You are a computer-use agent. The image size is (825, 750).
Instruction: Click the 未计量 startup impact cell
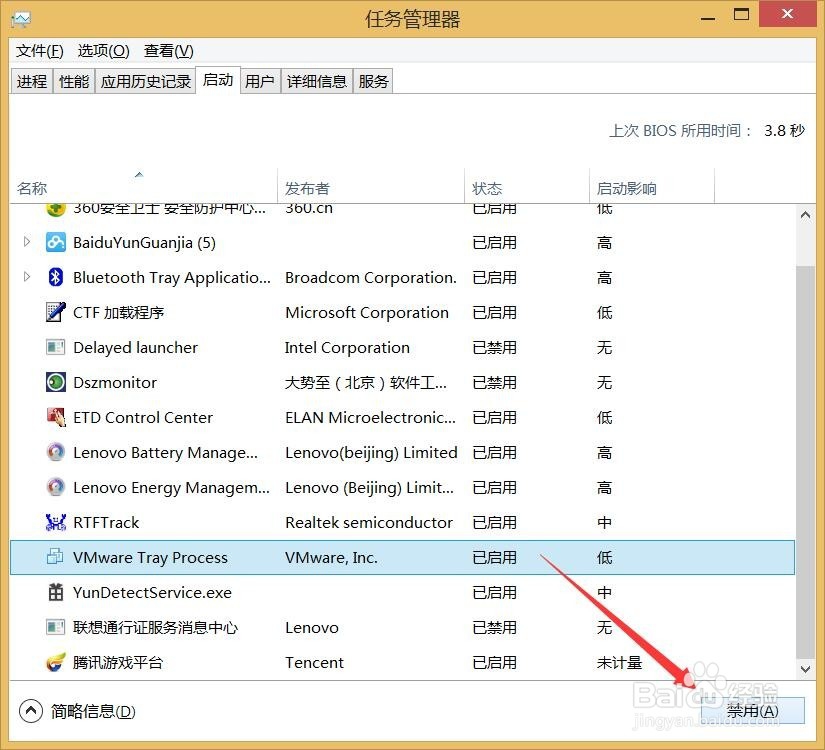[x=619, y=662]
